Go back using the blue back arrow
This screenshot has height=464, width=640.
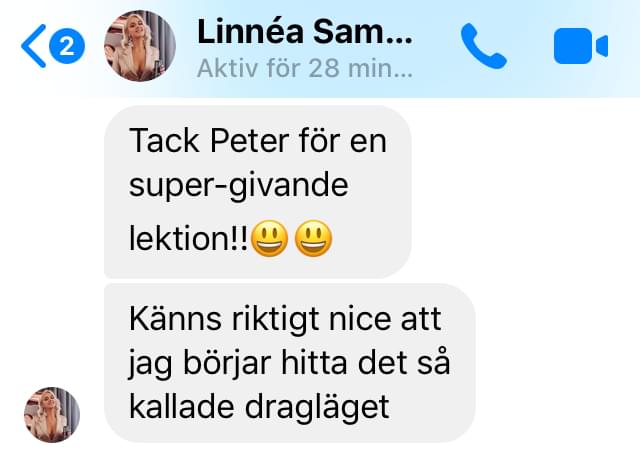pos(33,46)
